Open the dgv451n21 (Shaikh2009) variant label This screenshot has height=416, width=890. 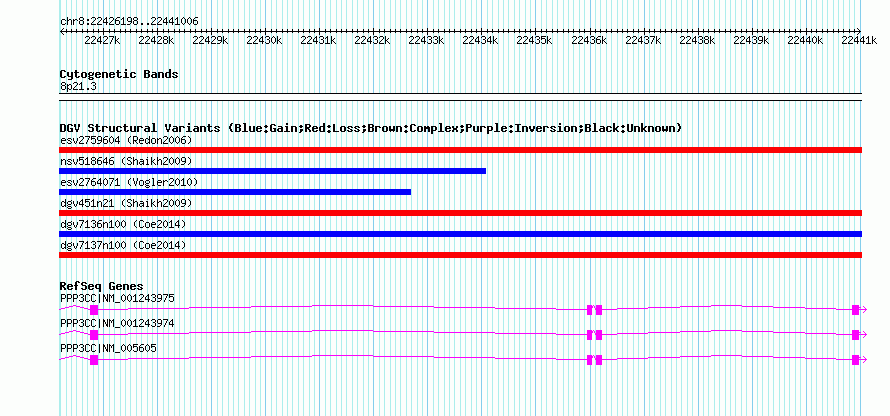(x=126, y=203)
